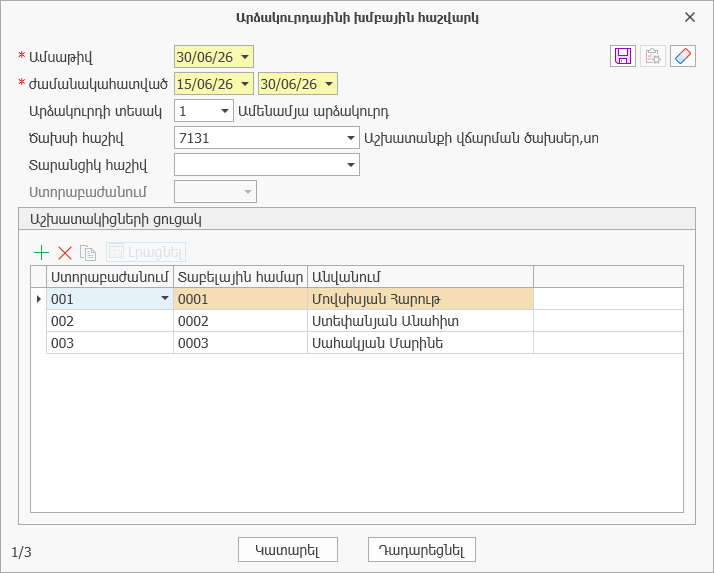Screen dimensions: 714x573
Task: Click the Դադարեցնել button
Action: [422, 550]
